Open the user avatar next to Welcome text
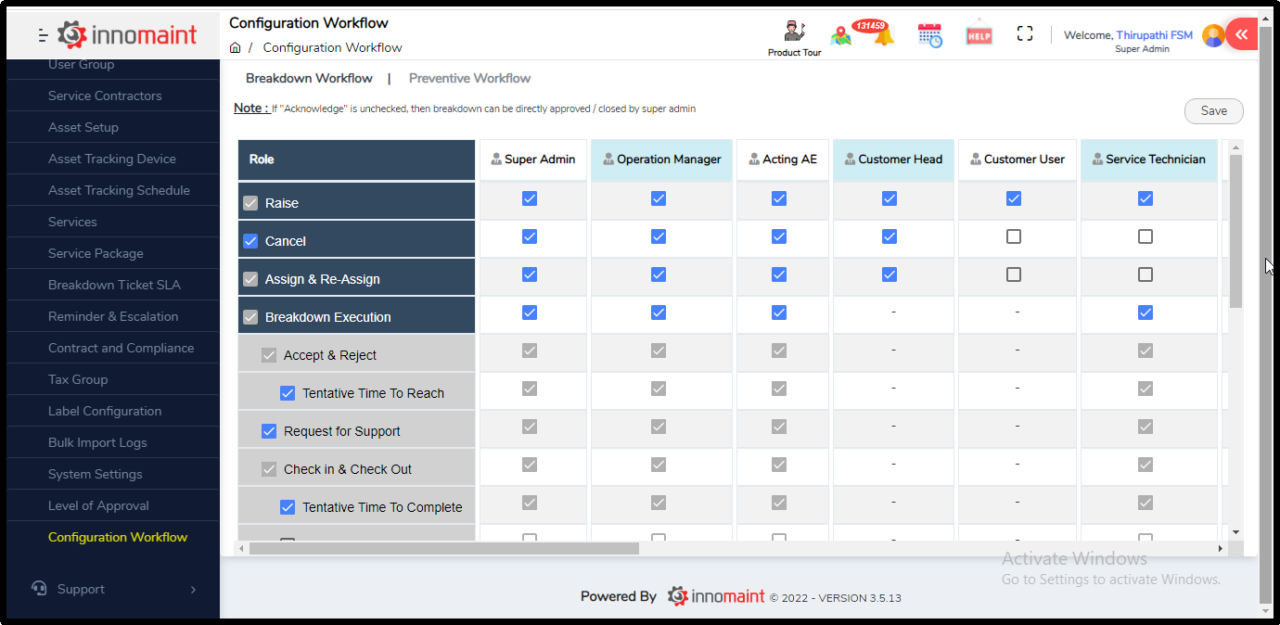The image size is (1280, 625). coord(1211,34)
